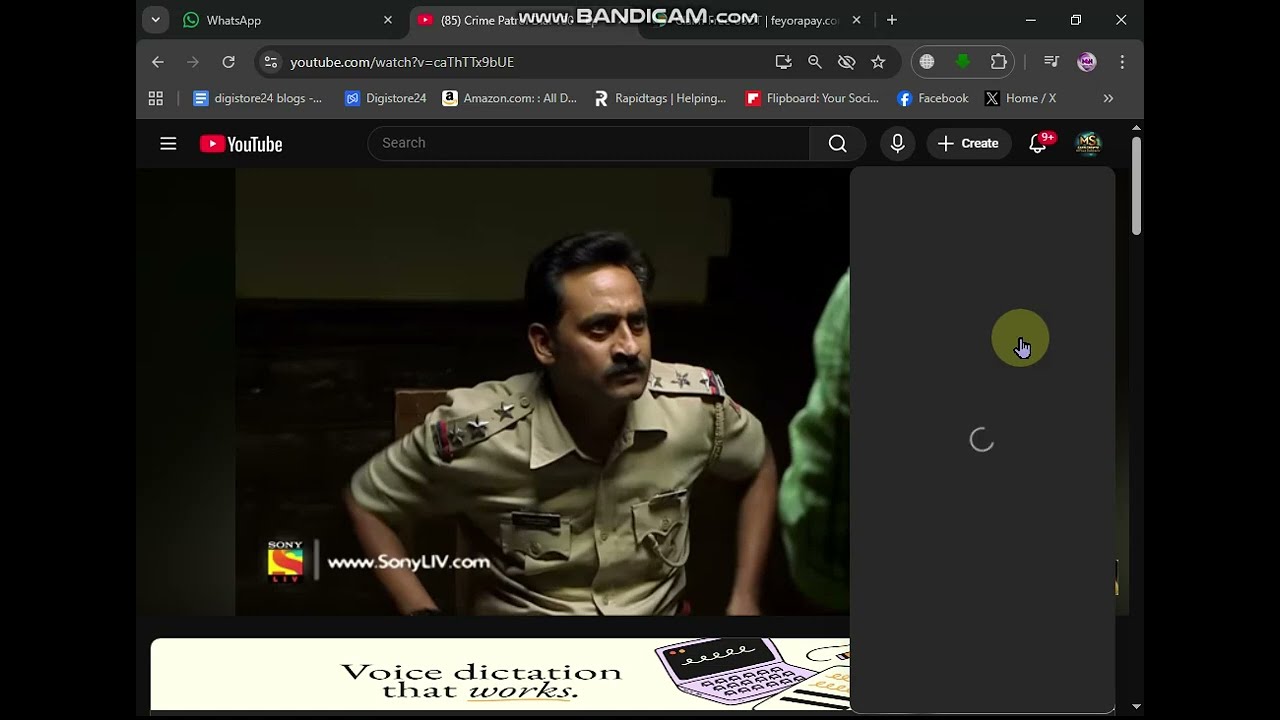View site information icon

coord(270,62)
